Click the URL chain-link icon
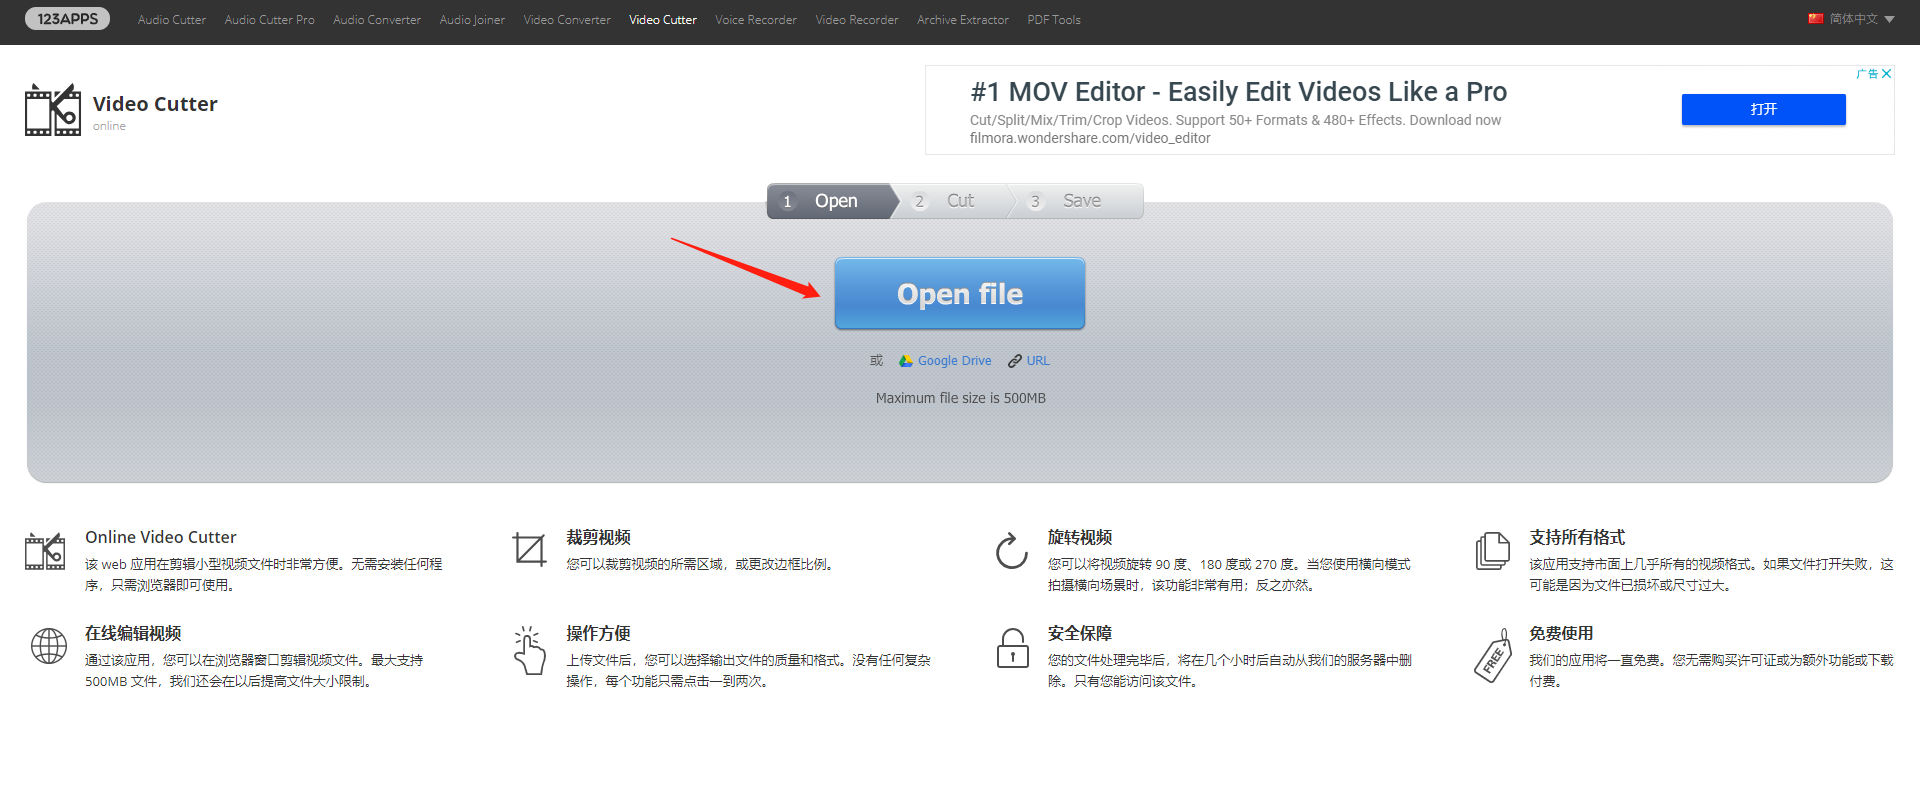 (1015, 361)
